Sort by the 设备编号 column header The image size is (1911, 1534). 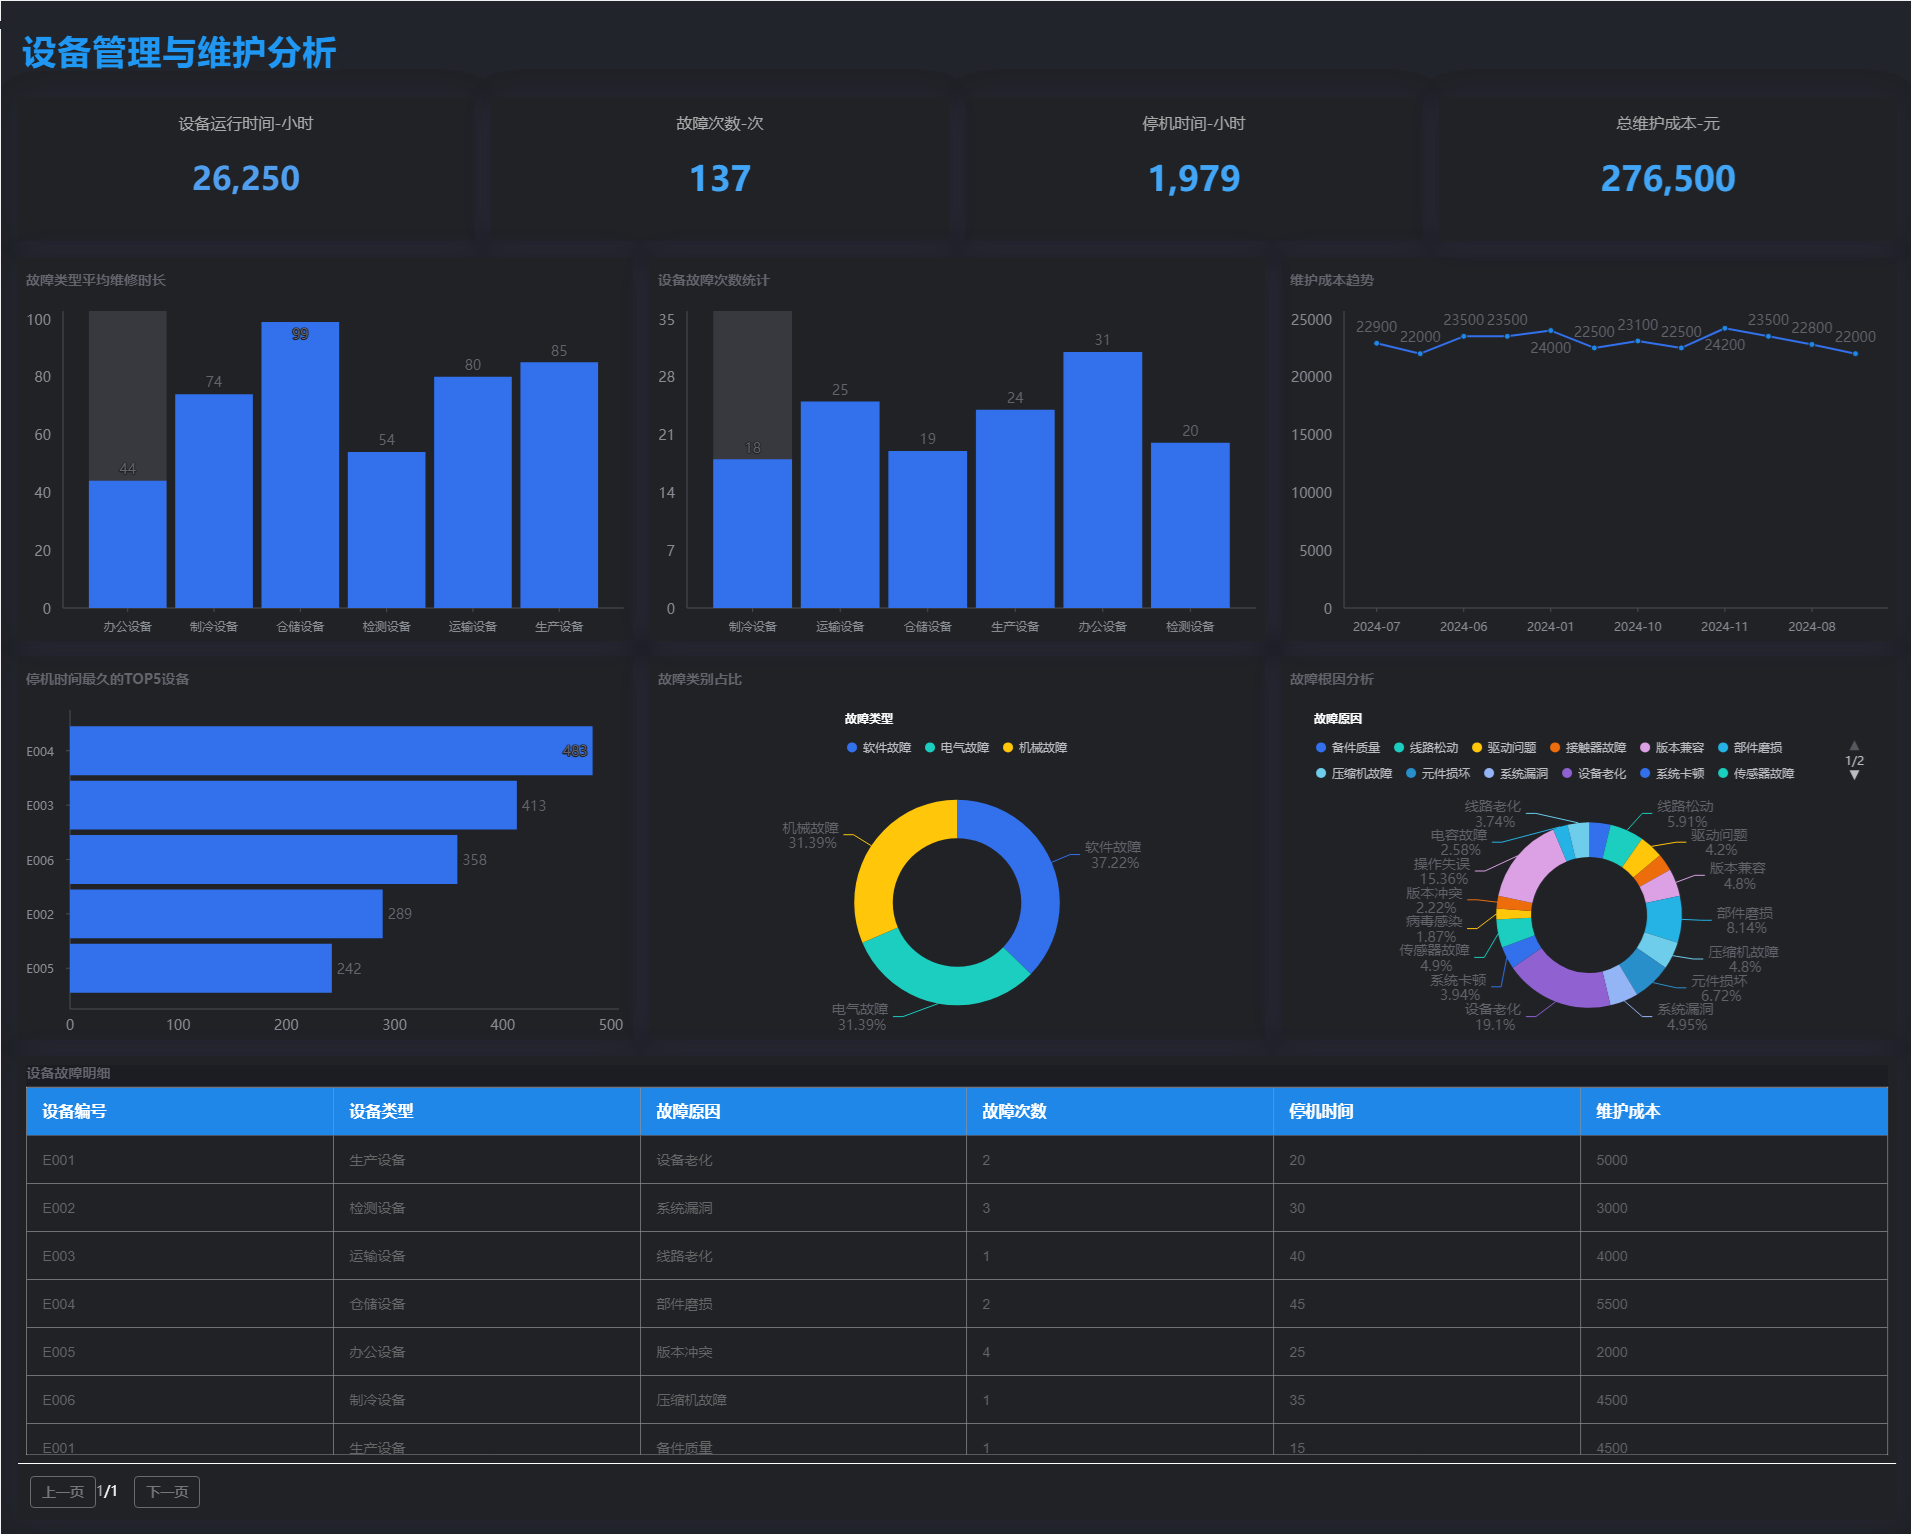click(x=180, y=1111)
